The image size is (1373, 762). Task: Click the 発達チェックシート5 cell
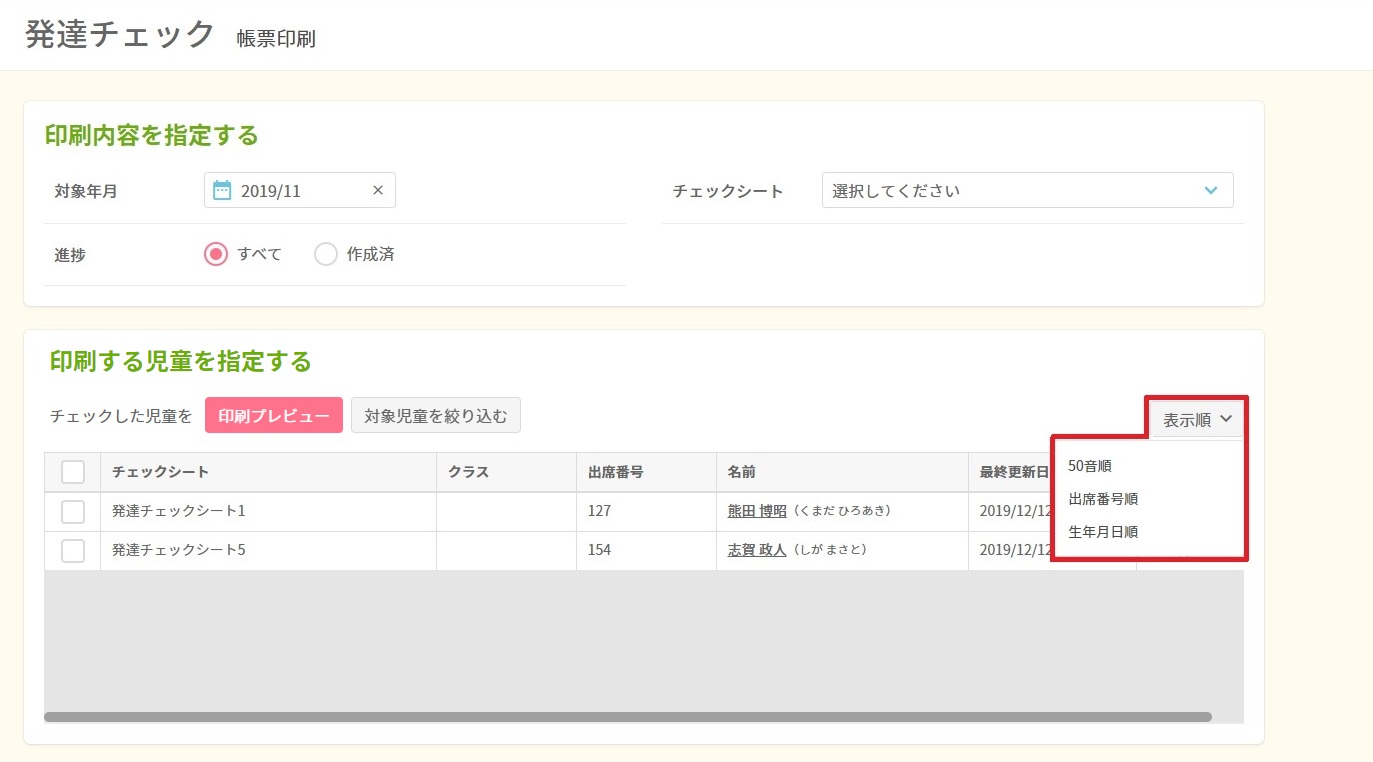pos(268,550)
